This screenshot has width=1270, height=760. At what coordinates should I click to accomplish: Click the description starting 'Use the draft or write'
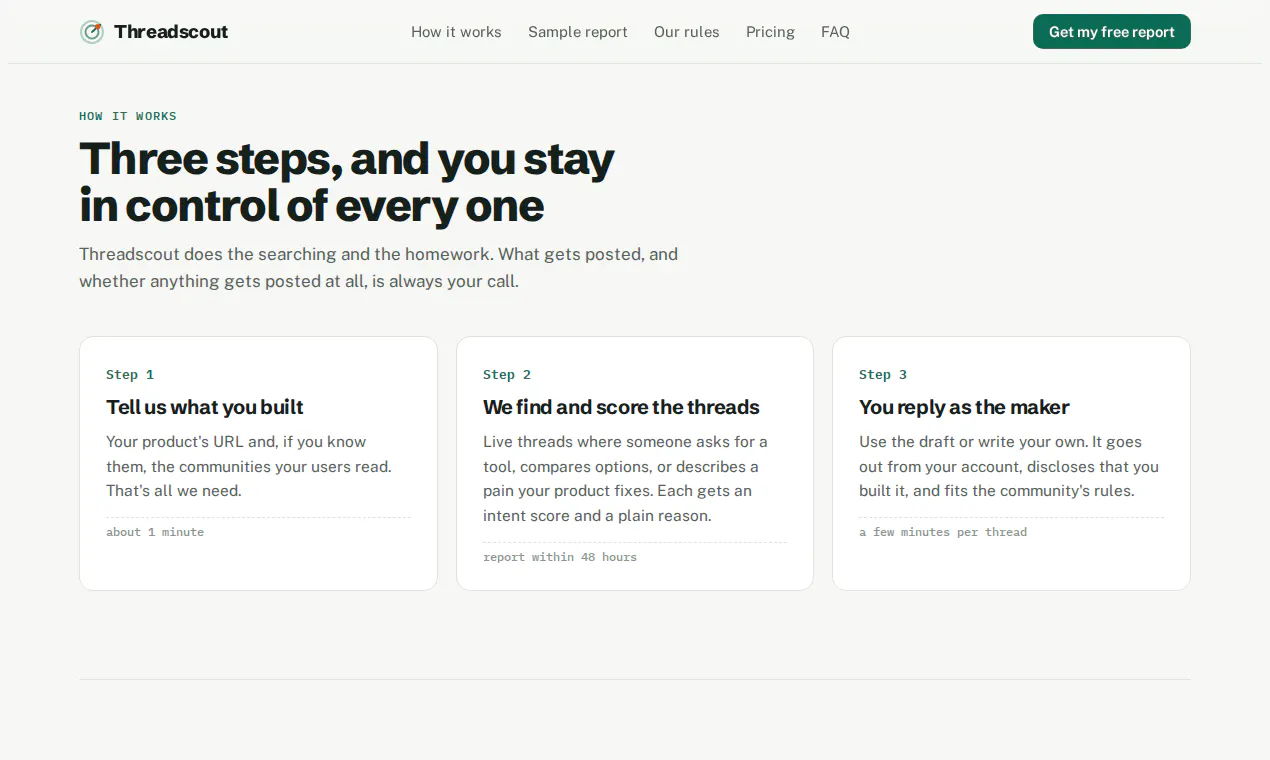click(x=1009, y=466)
